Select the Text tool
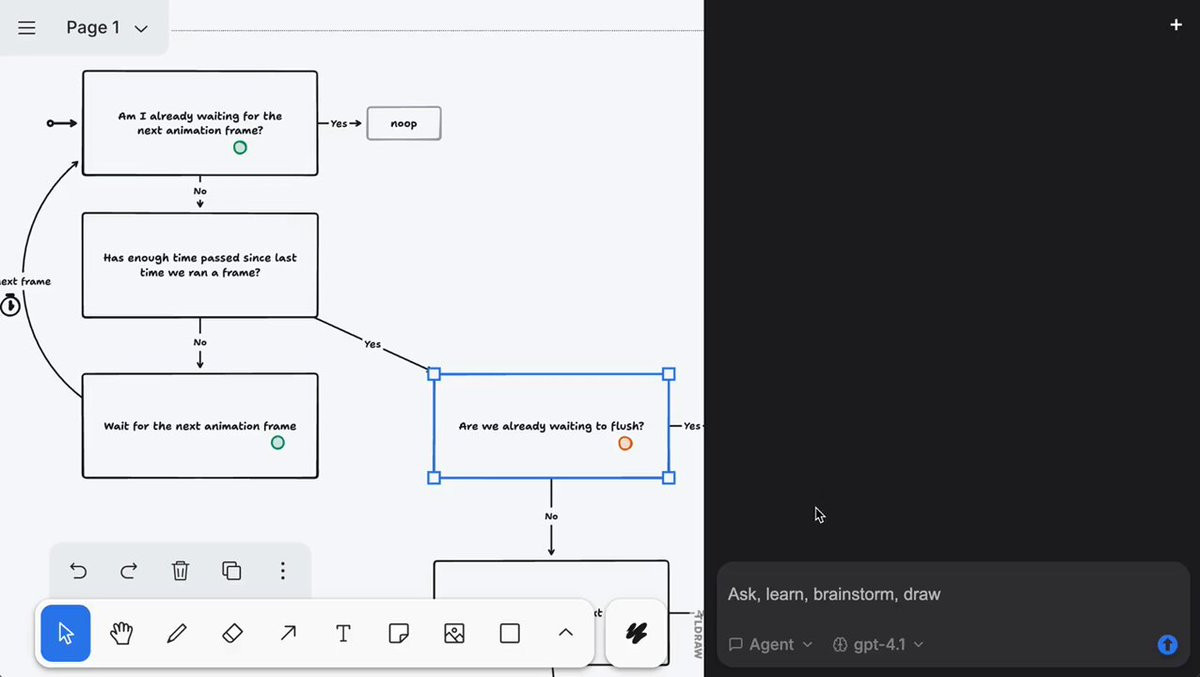 [343, 633]
